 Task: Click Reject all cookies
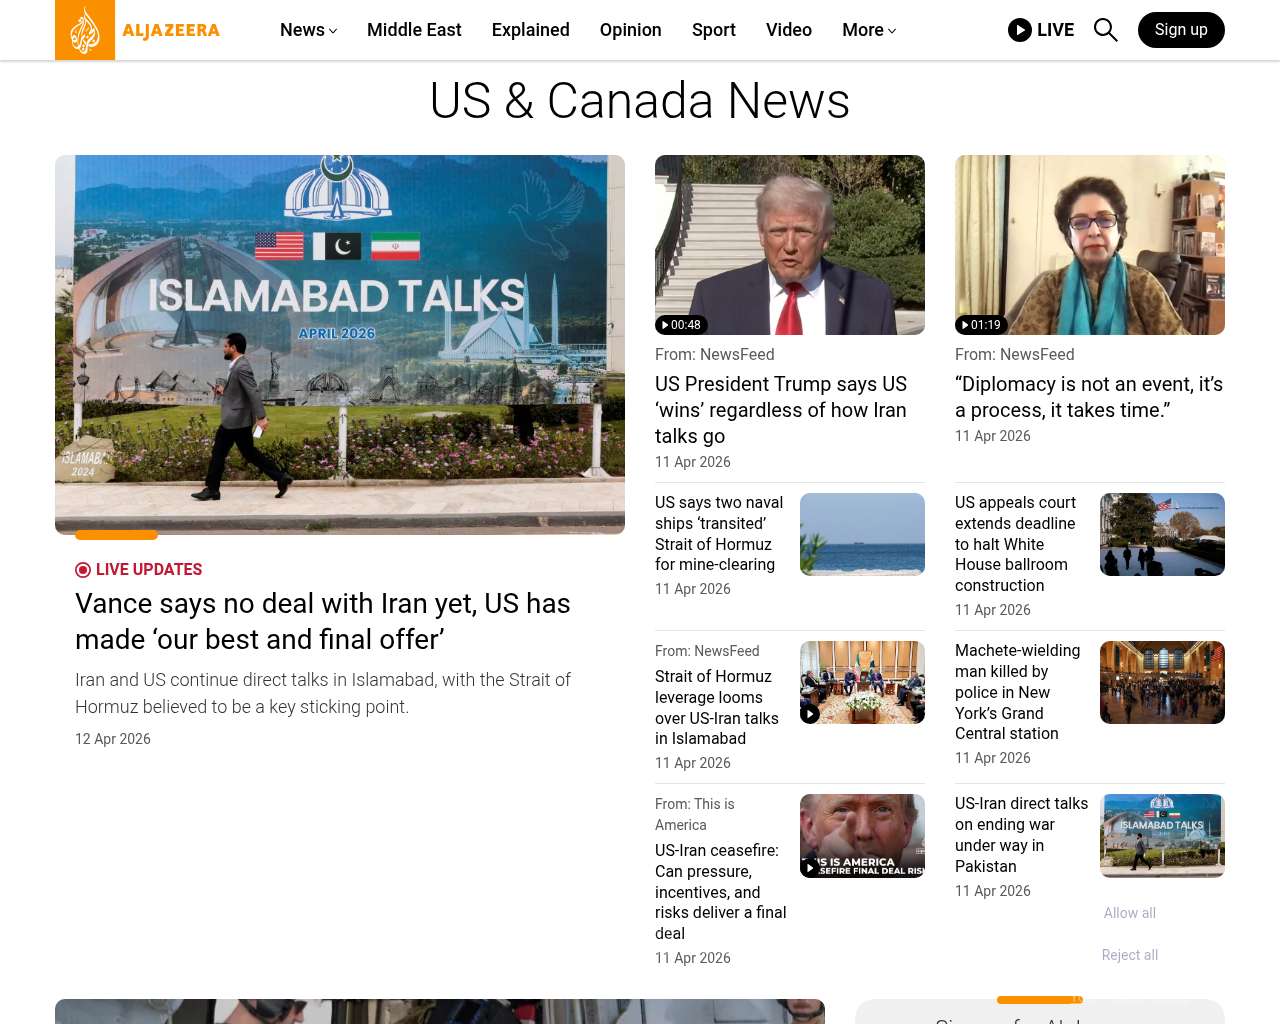pyautogui.click(x=1129, y=955)
